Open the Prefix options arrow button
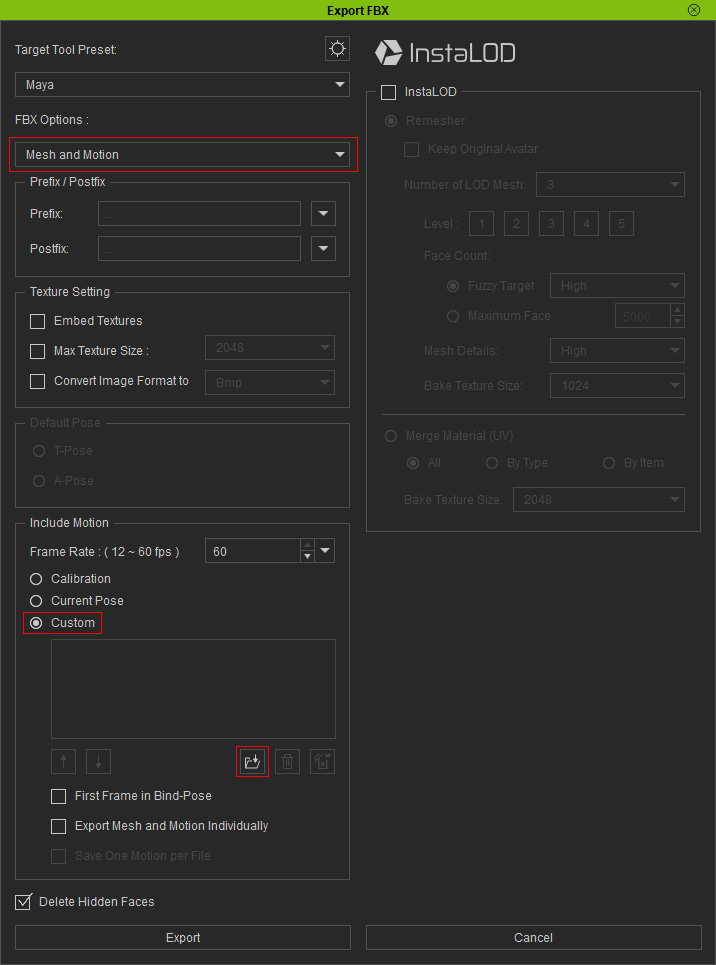The height and width of the screenshot is (965, 716). click(x=323, y=214)
